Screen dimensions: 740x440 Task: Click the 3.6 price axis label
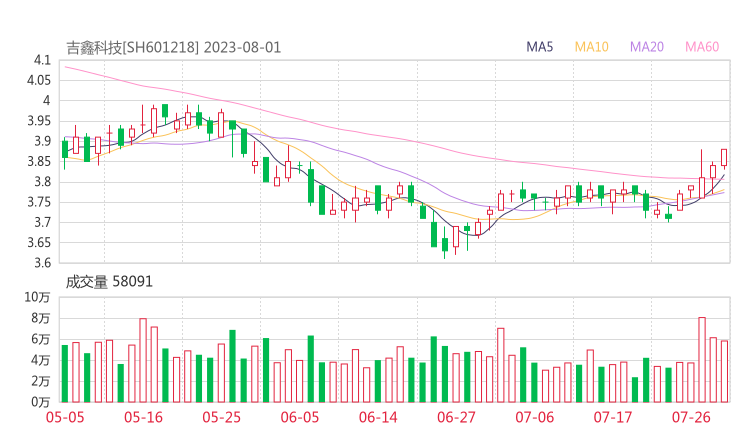[x=42, y=263]
